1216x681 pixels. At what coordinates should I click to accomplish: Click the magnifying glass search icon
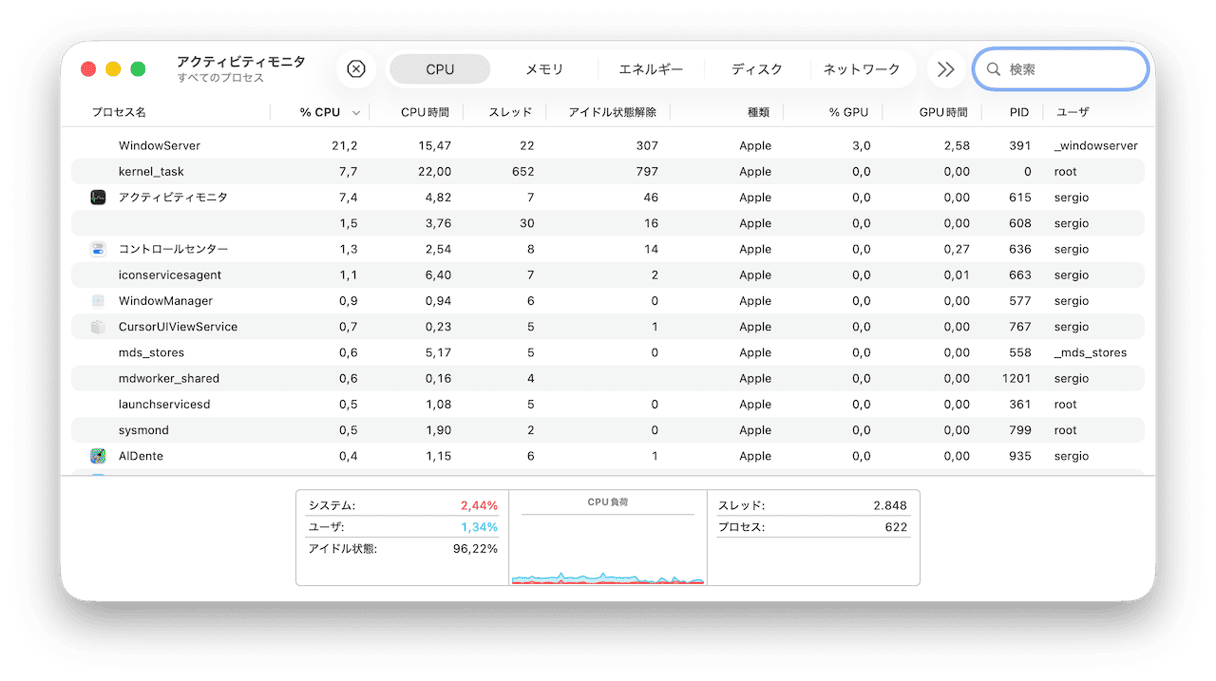[993, 70]
